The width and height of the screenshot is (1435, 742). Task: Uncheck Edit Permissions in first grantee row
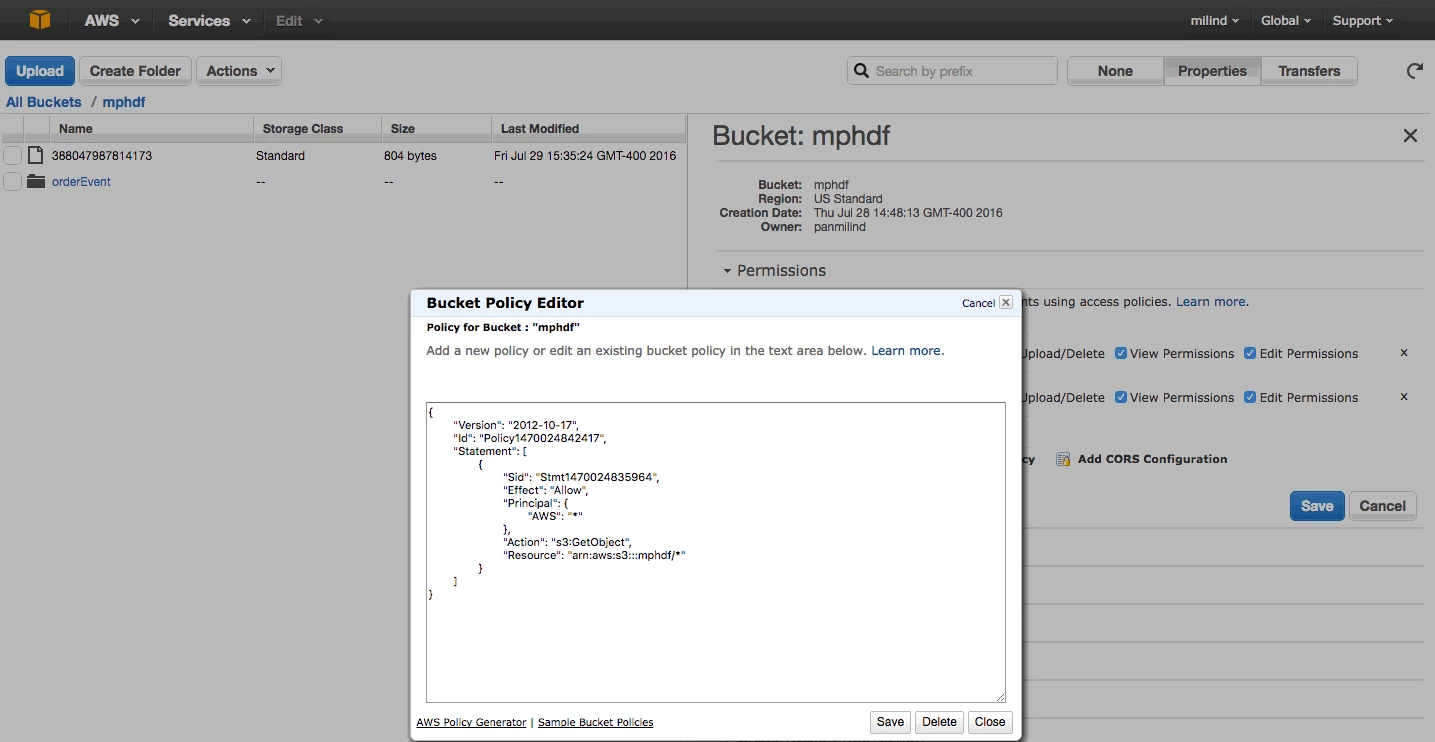1250,353
